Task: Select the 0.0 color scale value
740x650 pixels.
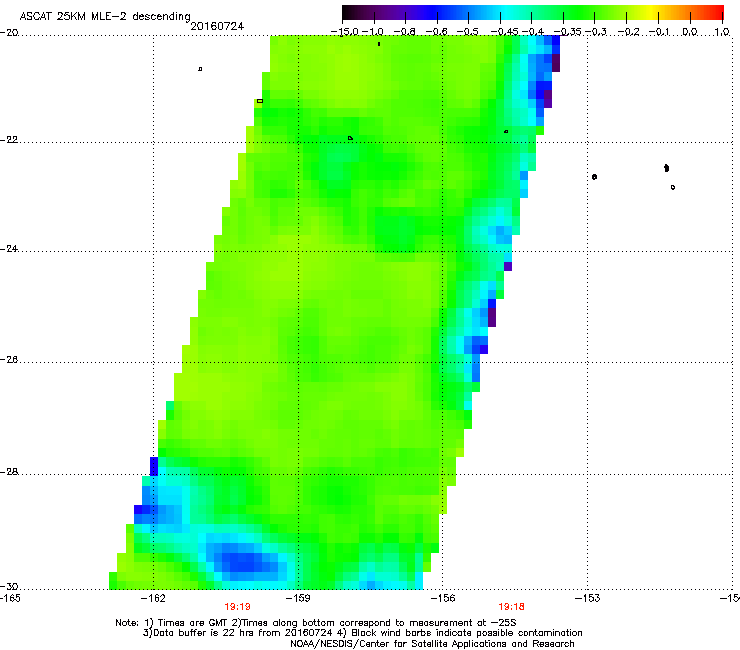Action: pyautogui.click(x=690, y=32)
